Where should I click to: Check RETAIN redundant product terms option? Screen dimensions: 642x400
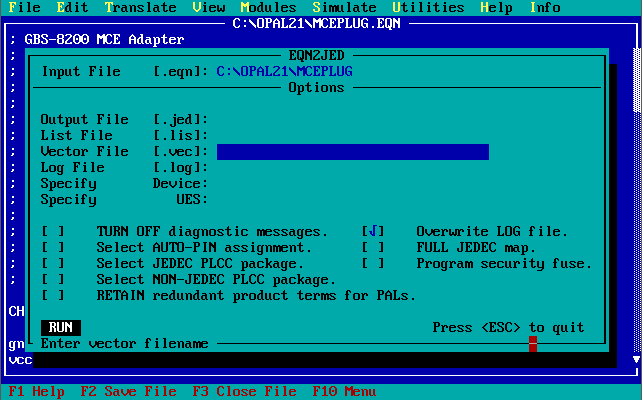53,296
